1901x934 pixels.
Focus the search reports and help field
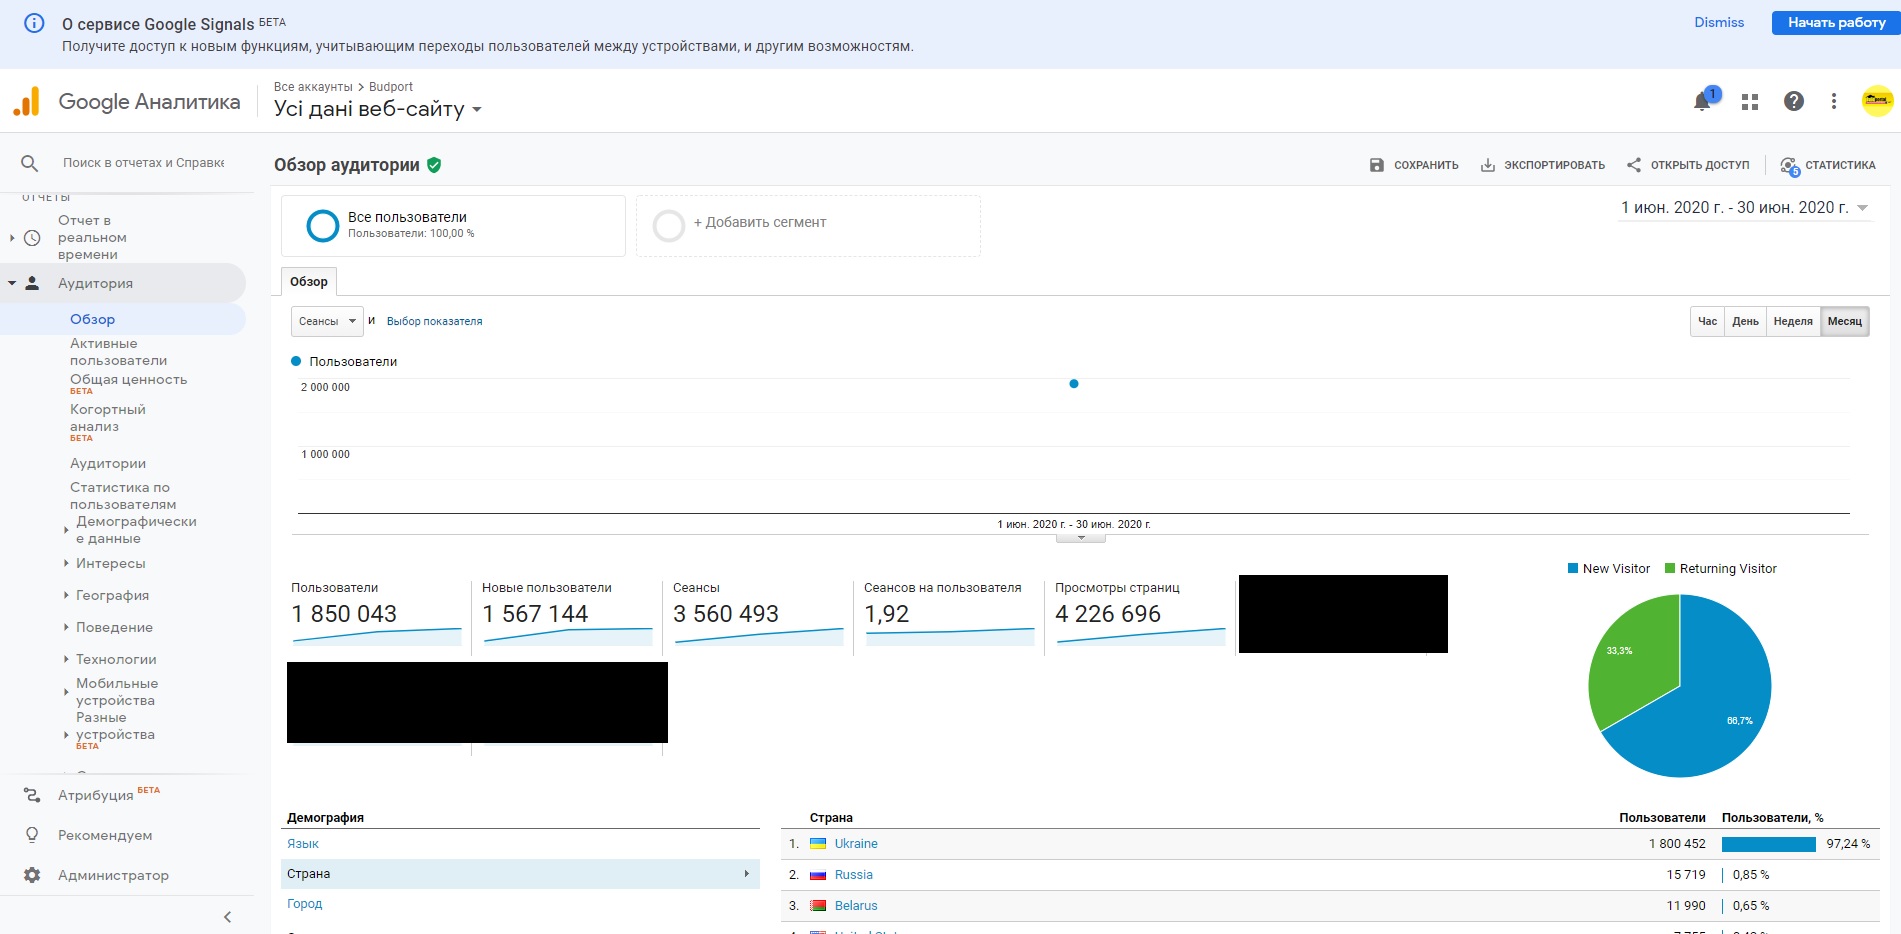(143, 163)
